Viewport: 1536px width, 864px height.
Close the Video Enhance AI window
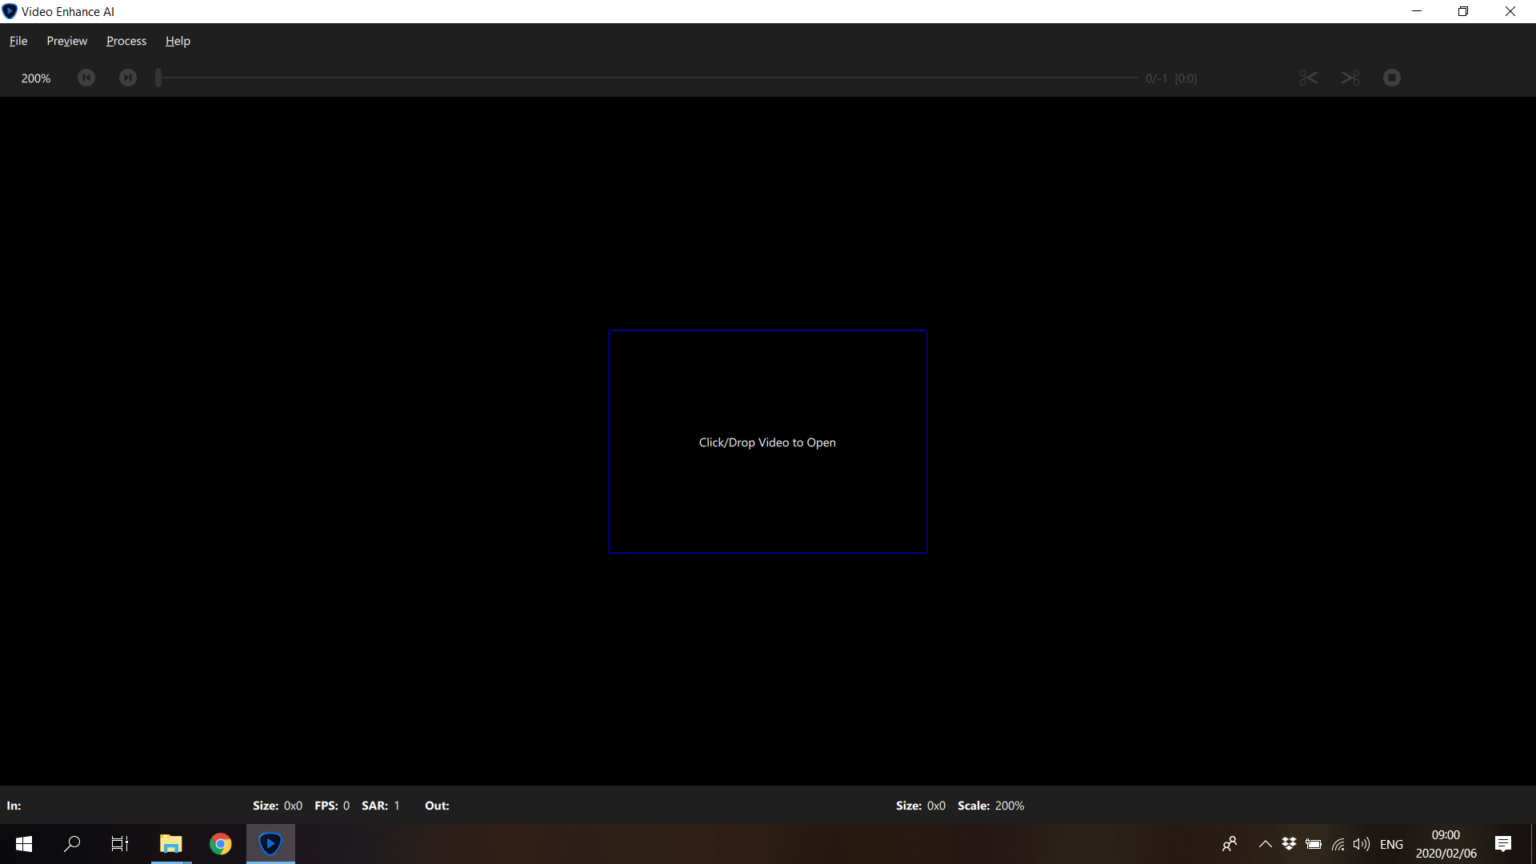pos(1510,11)
